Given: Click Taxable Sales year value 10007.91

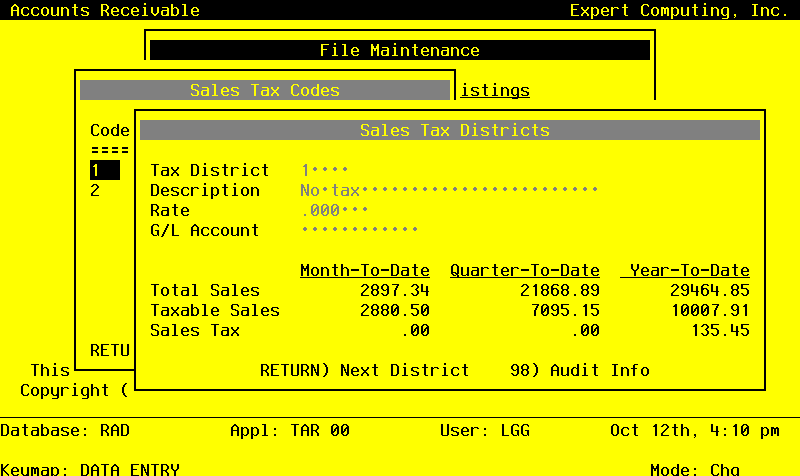Looking at the screenshot, I should tap(710, 310).
